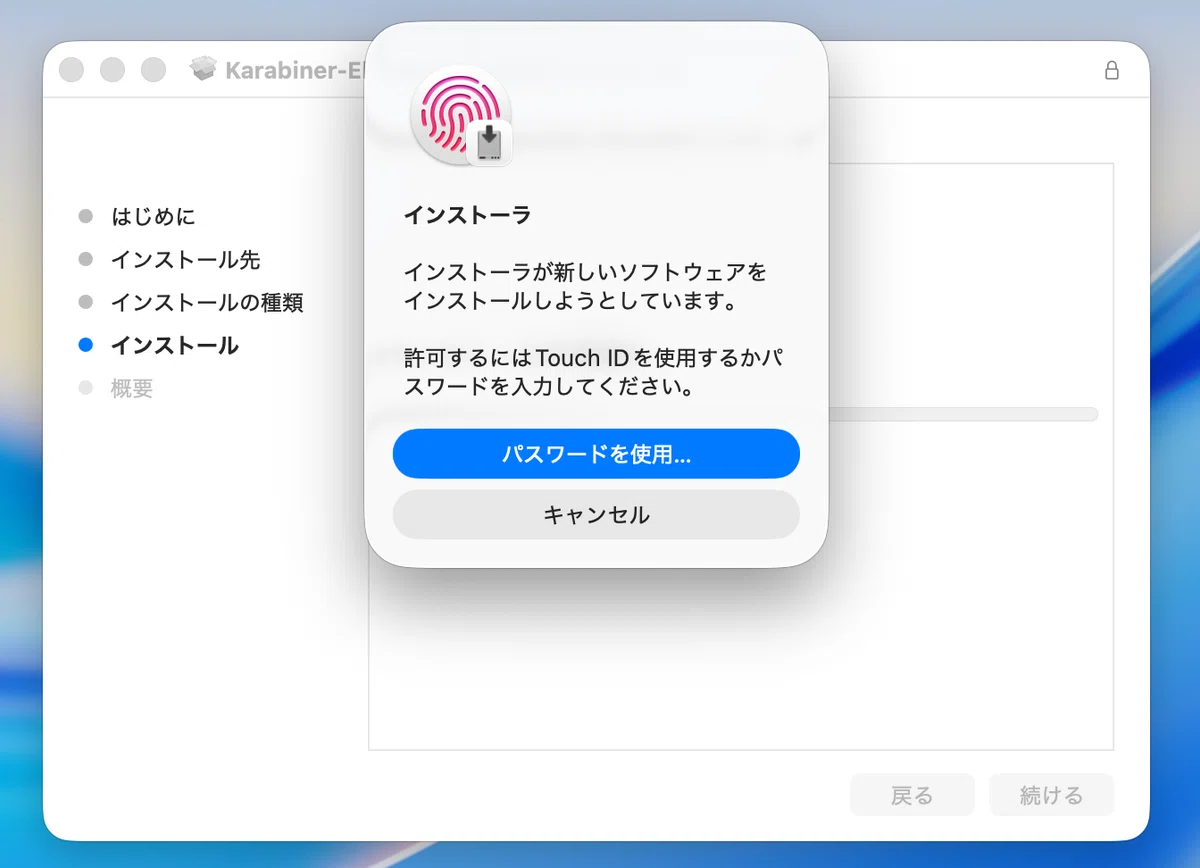
Task: Click the Touch ID permission message text
Action: [593, 372]
